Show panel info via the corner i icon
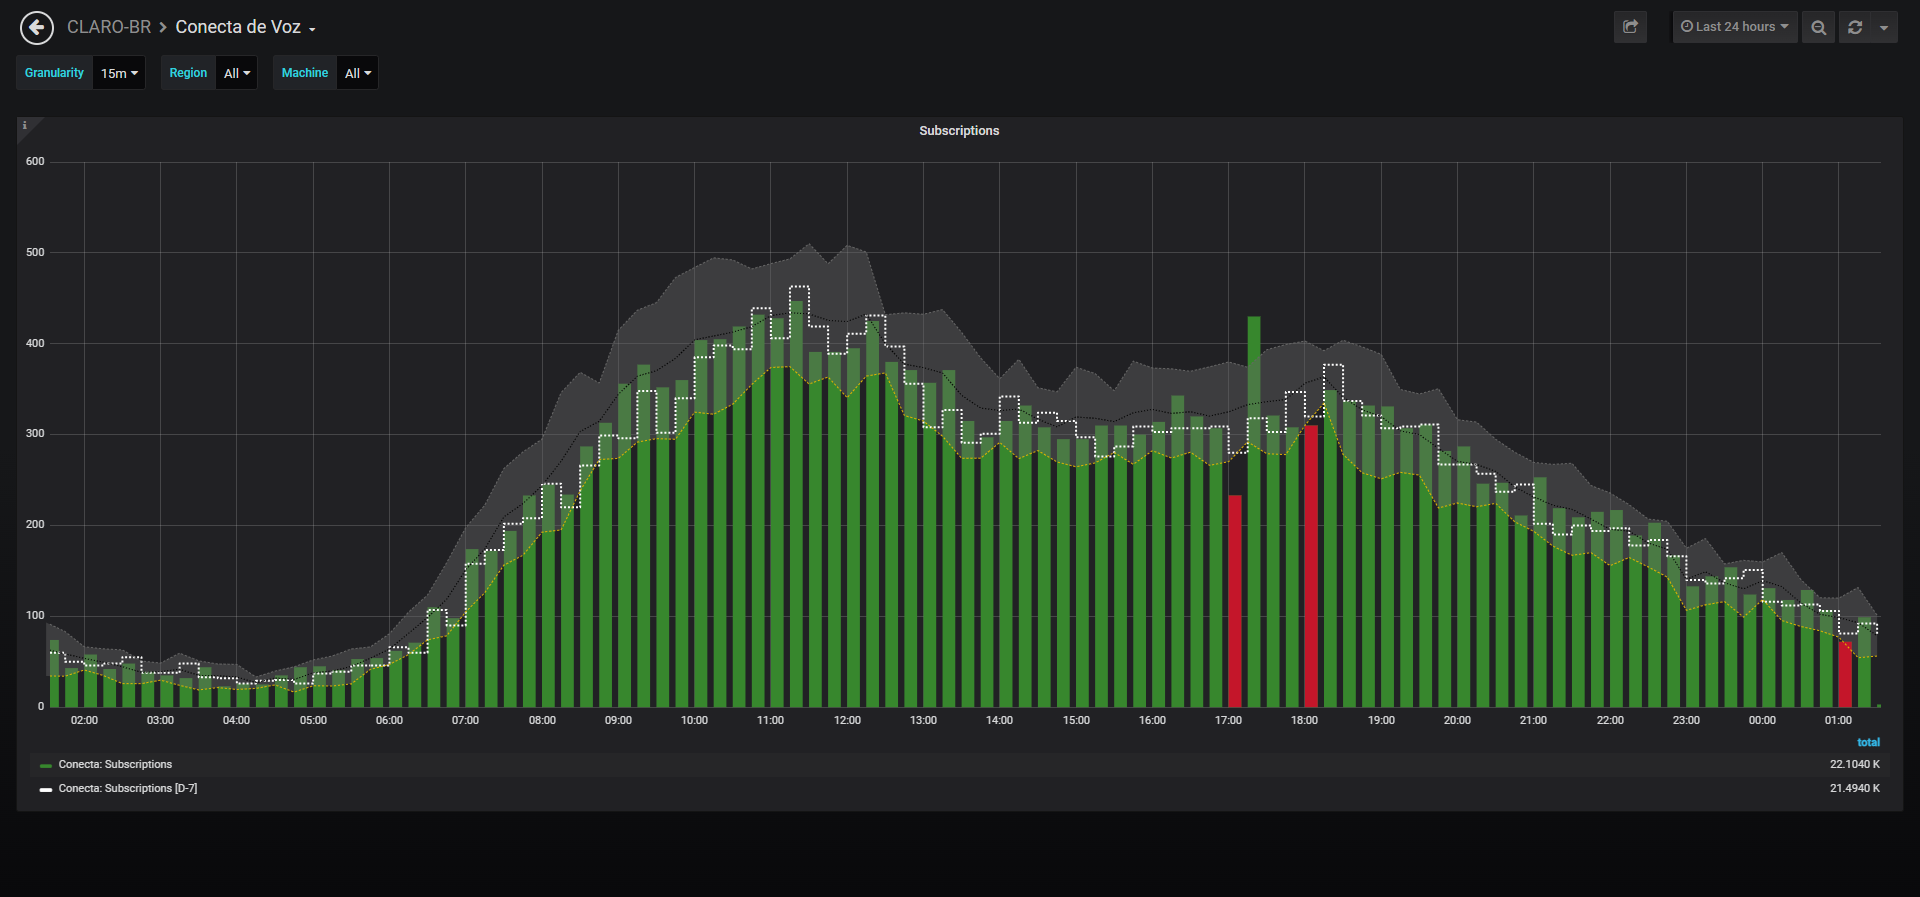Viewport: 1920px width, 897px height. (x=25, y=125)
